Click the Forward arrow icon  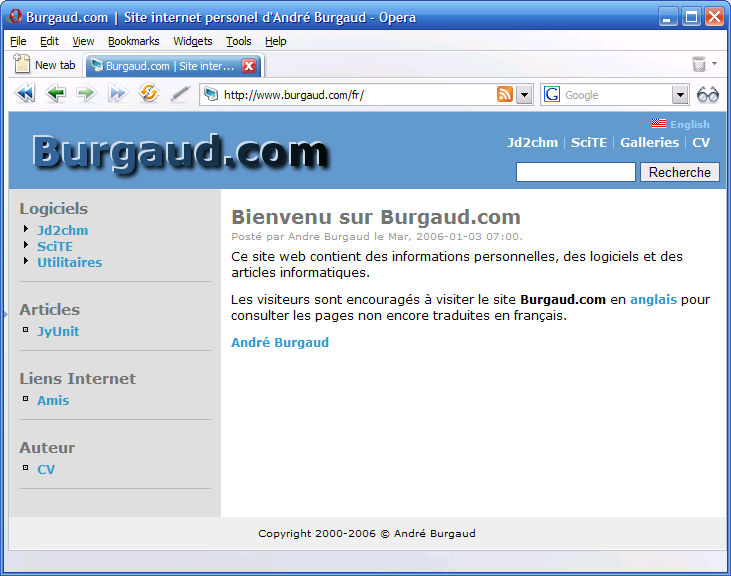tap(87, 94)
